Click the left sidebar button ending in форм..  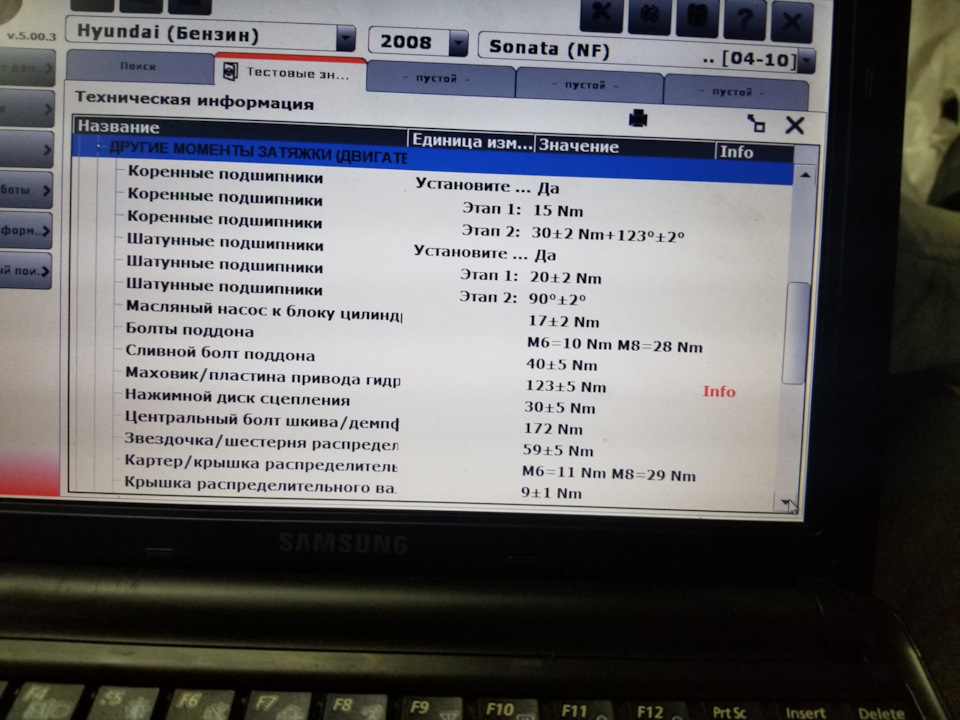pos(24,231)
